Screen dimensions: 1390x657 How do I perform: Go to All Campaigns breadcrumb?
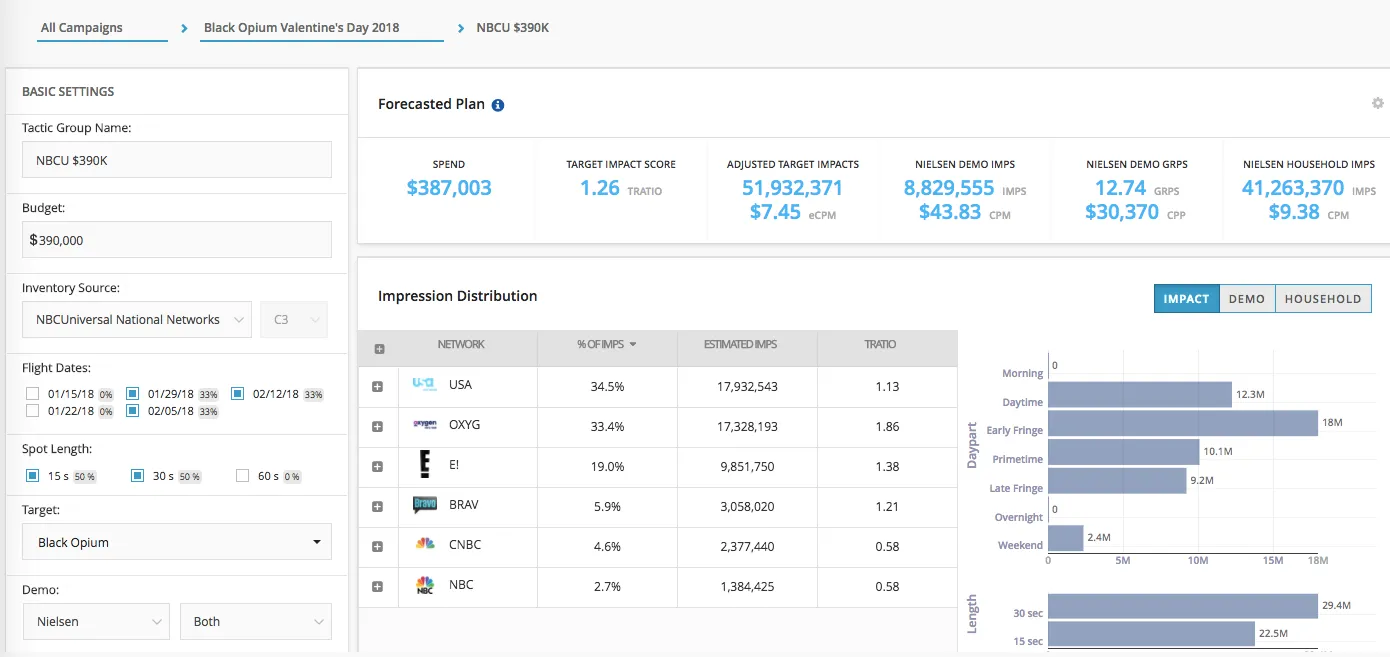[x=82, y=28]
